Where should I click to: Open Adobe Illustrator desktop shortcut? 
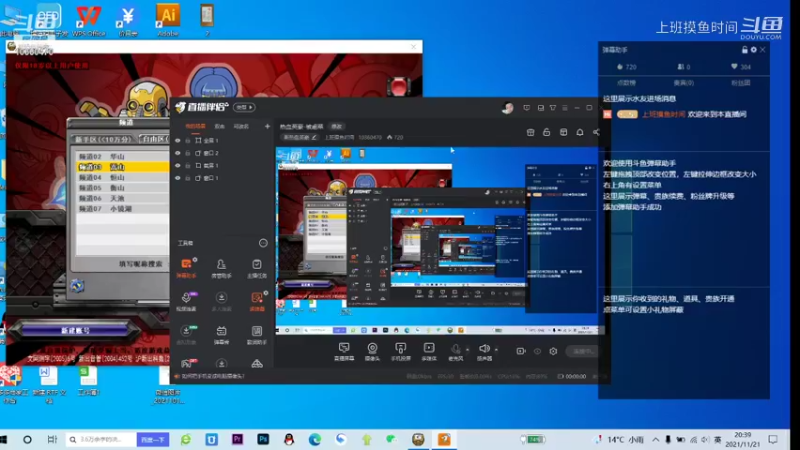coord(167,20)
